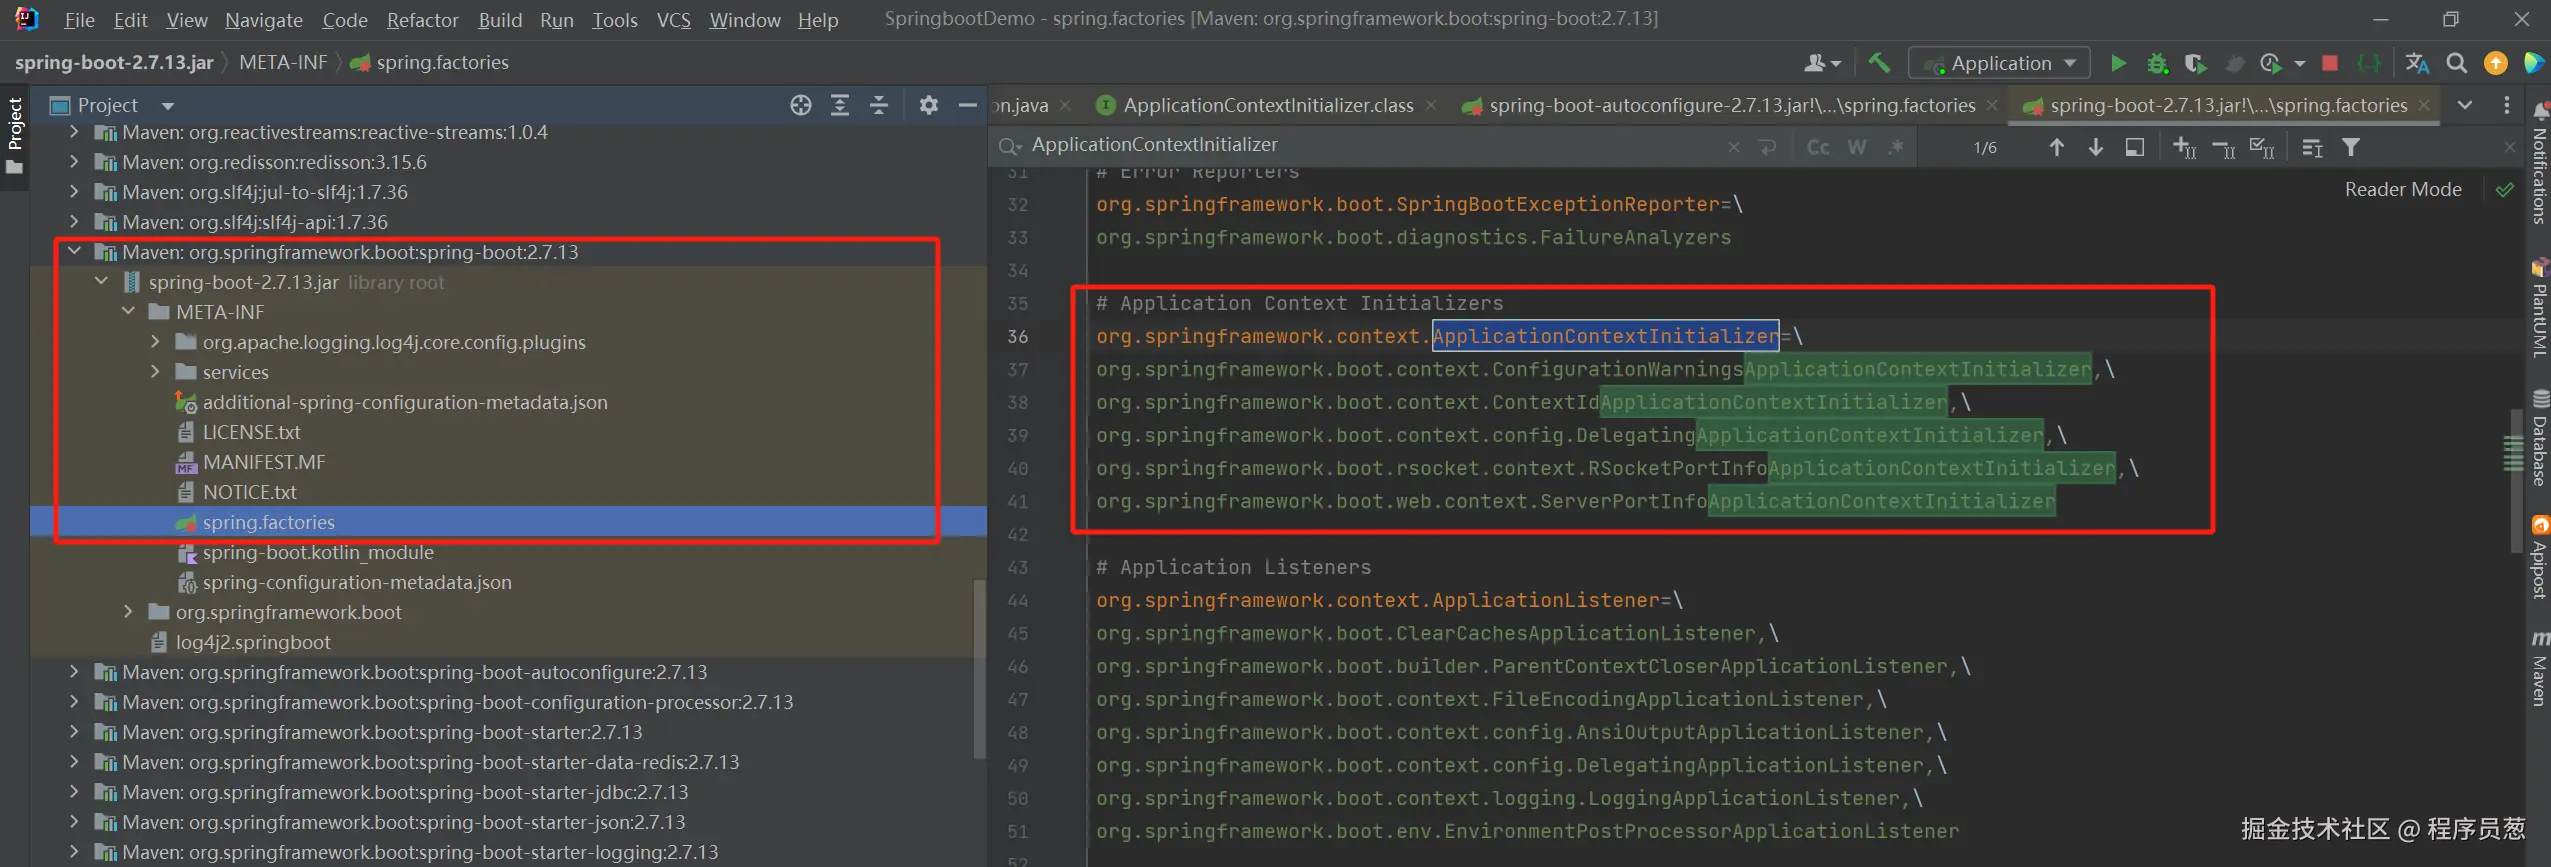This screenshot has height=867, width=2551.
Task: Click the Reader Mode label
Action: tap(2403, 189)
